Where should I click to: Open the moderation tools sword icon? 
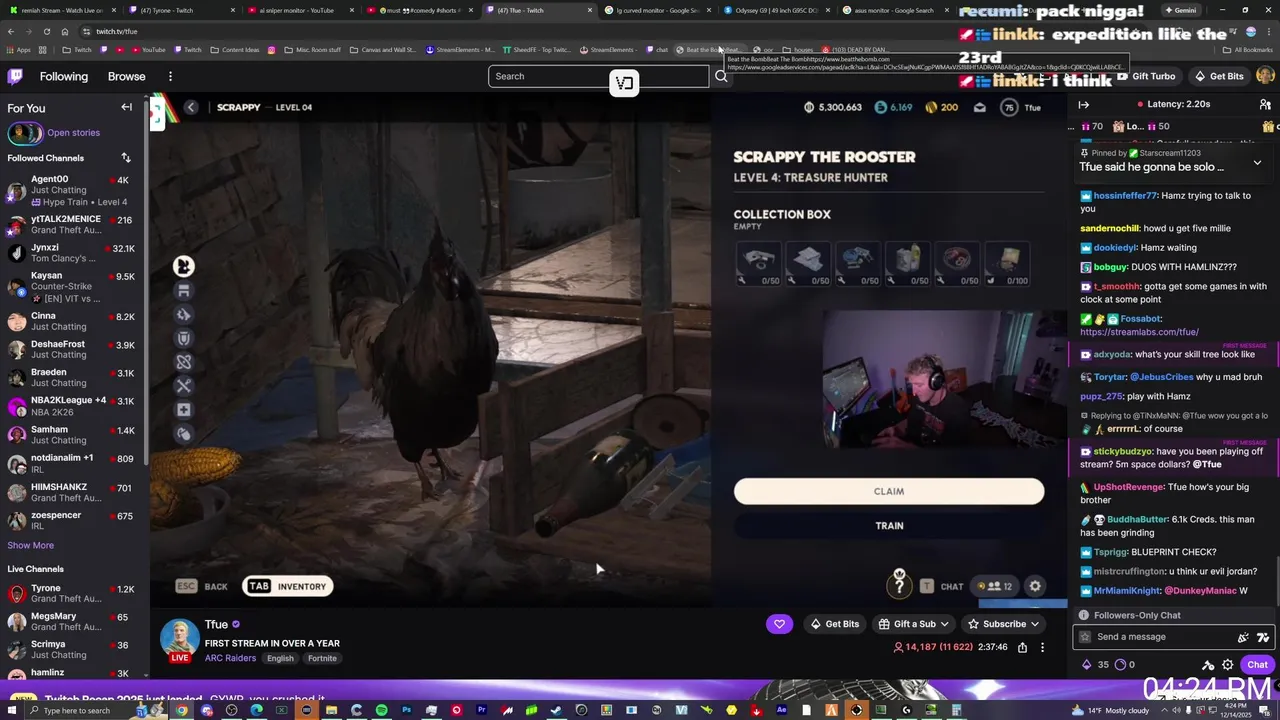tap(1208, 665)
